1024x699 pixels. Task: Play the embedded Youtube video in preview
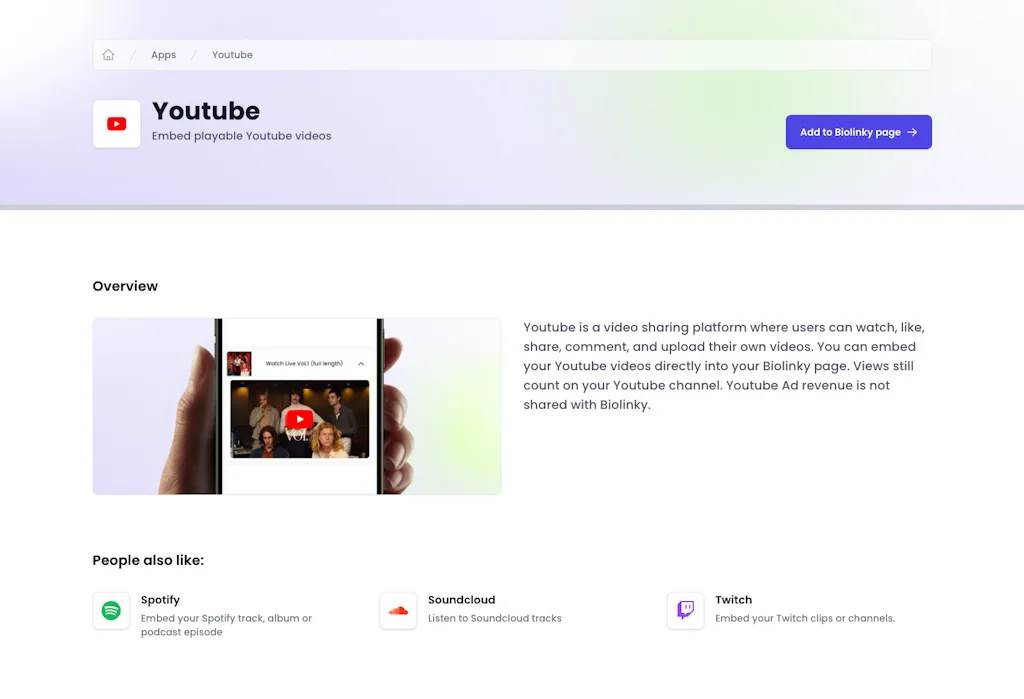[300, 419]
